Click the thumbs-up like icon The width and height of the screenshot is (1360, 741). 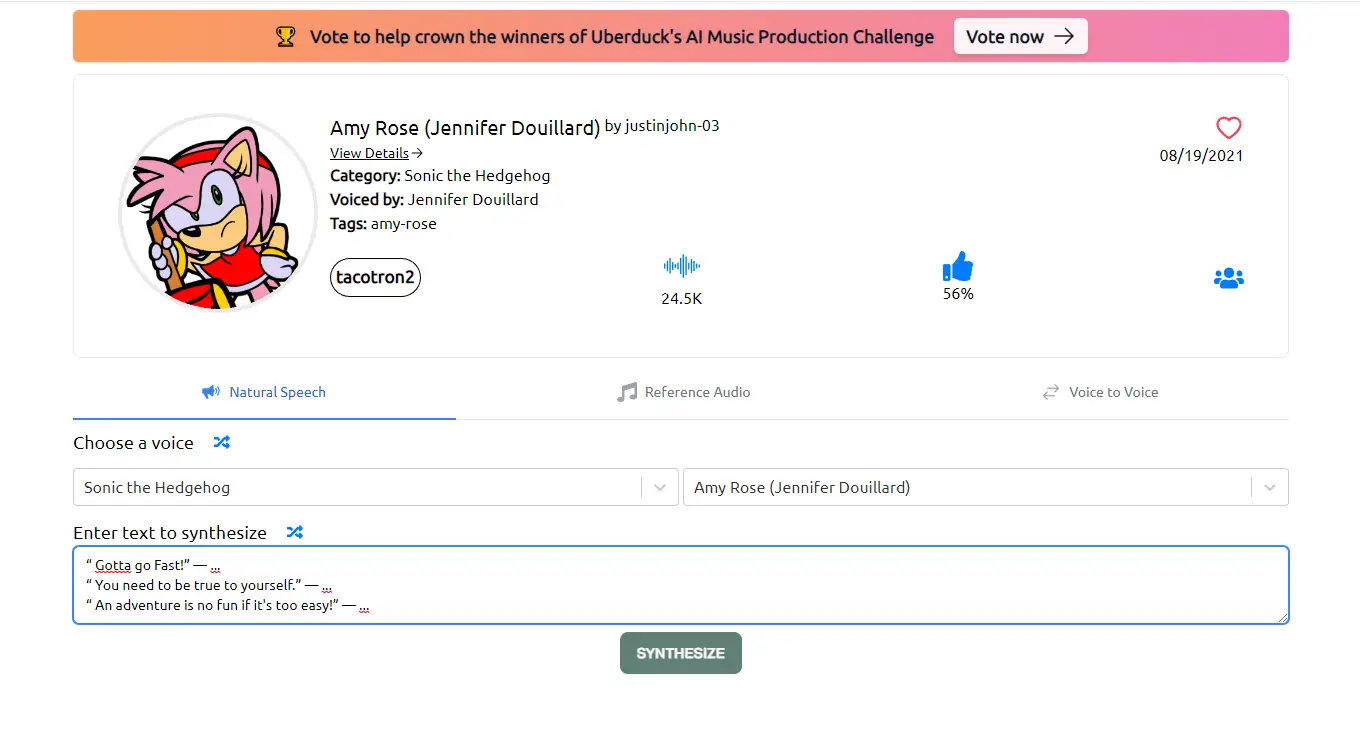pyautogui.click(x=958, y=267)
